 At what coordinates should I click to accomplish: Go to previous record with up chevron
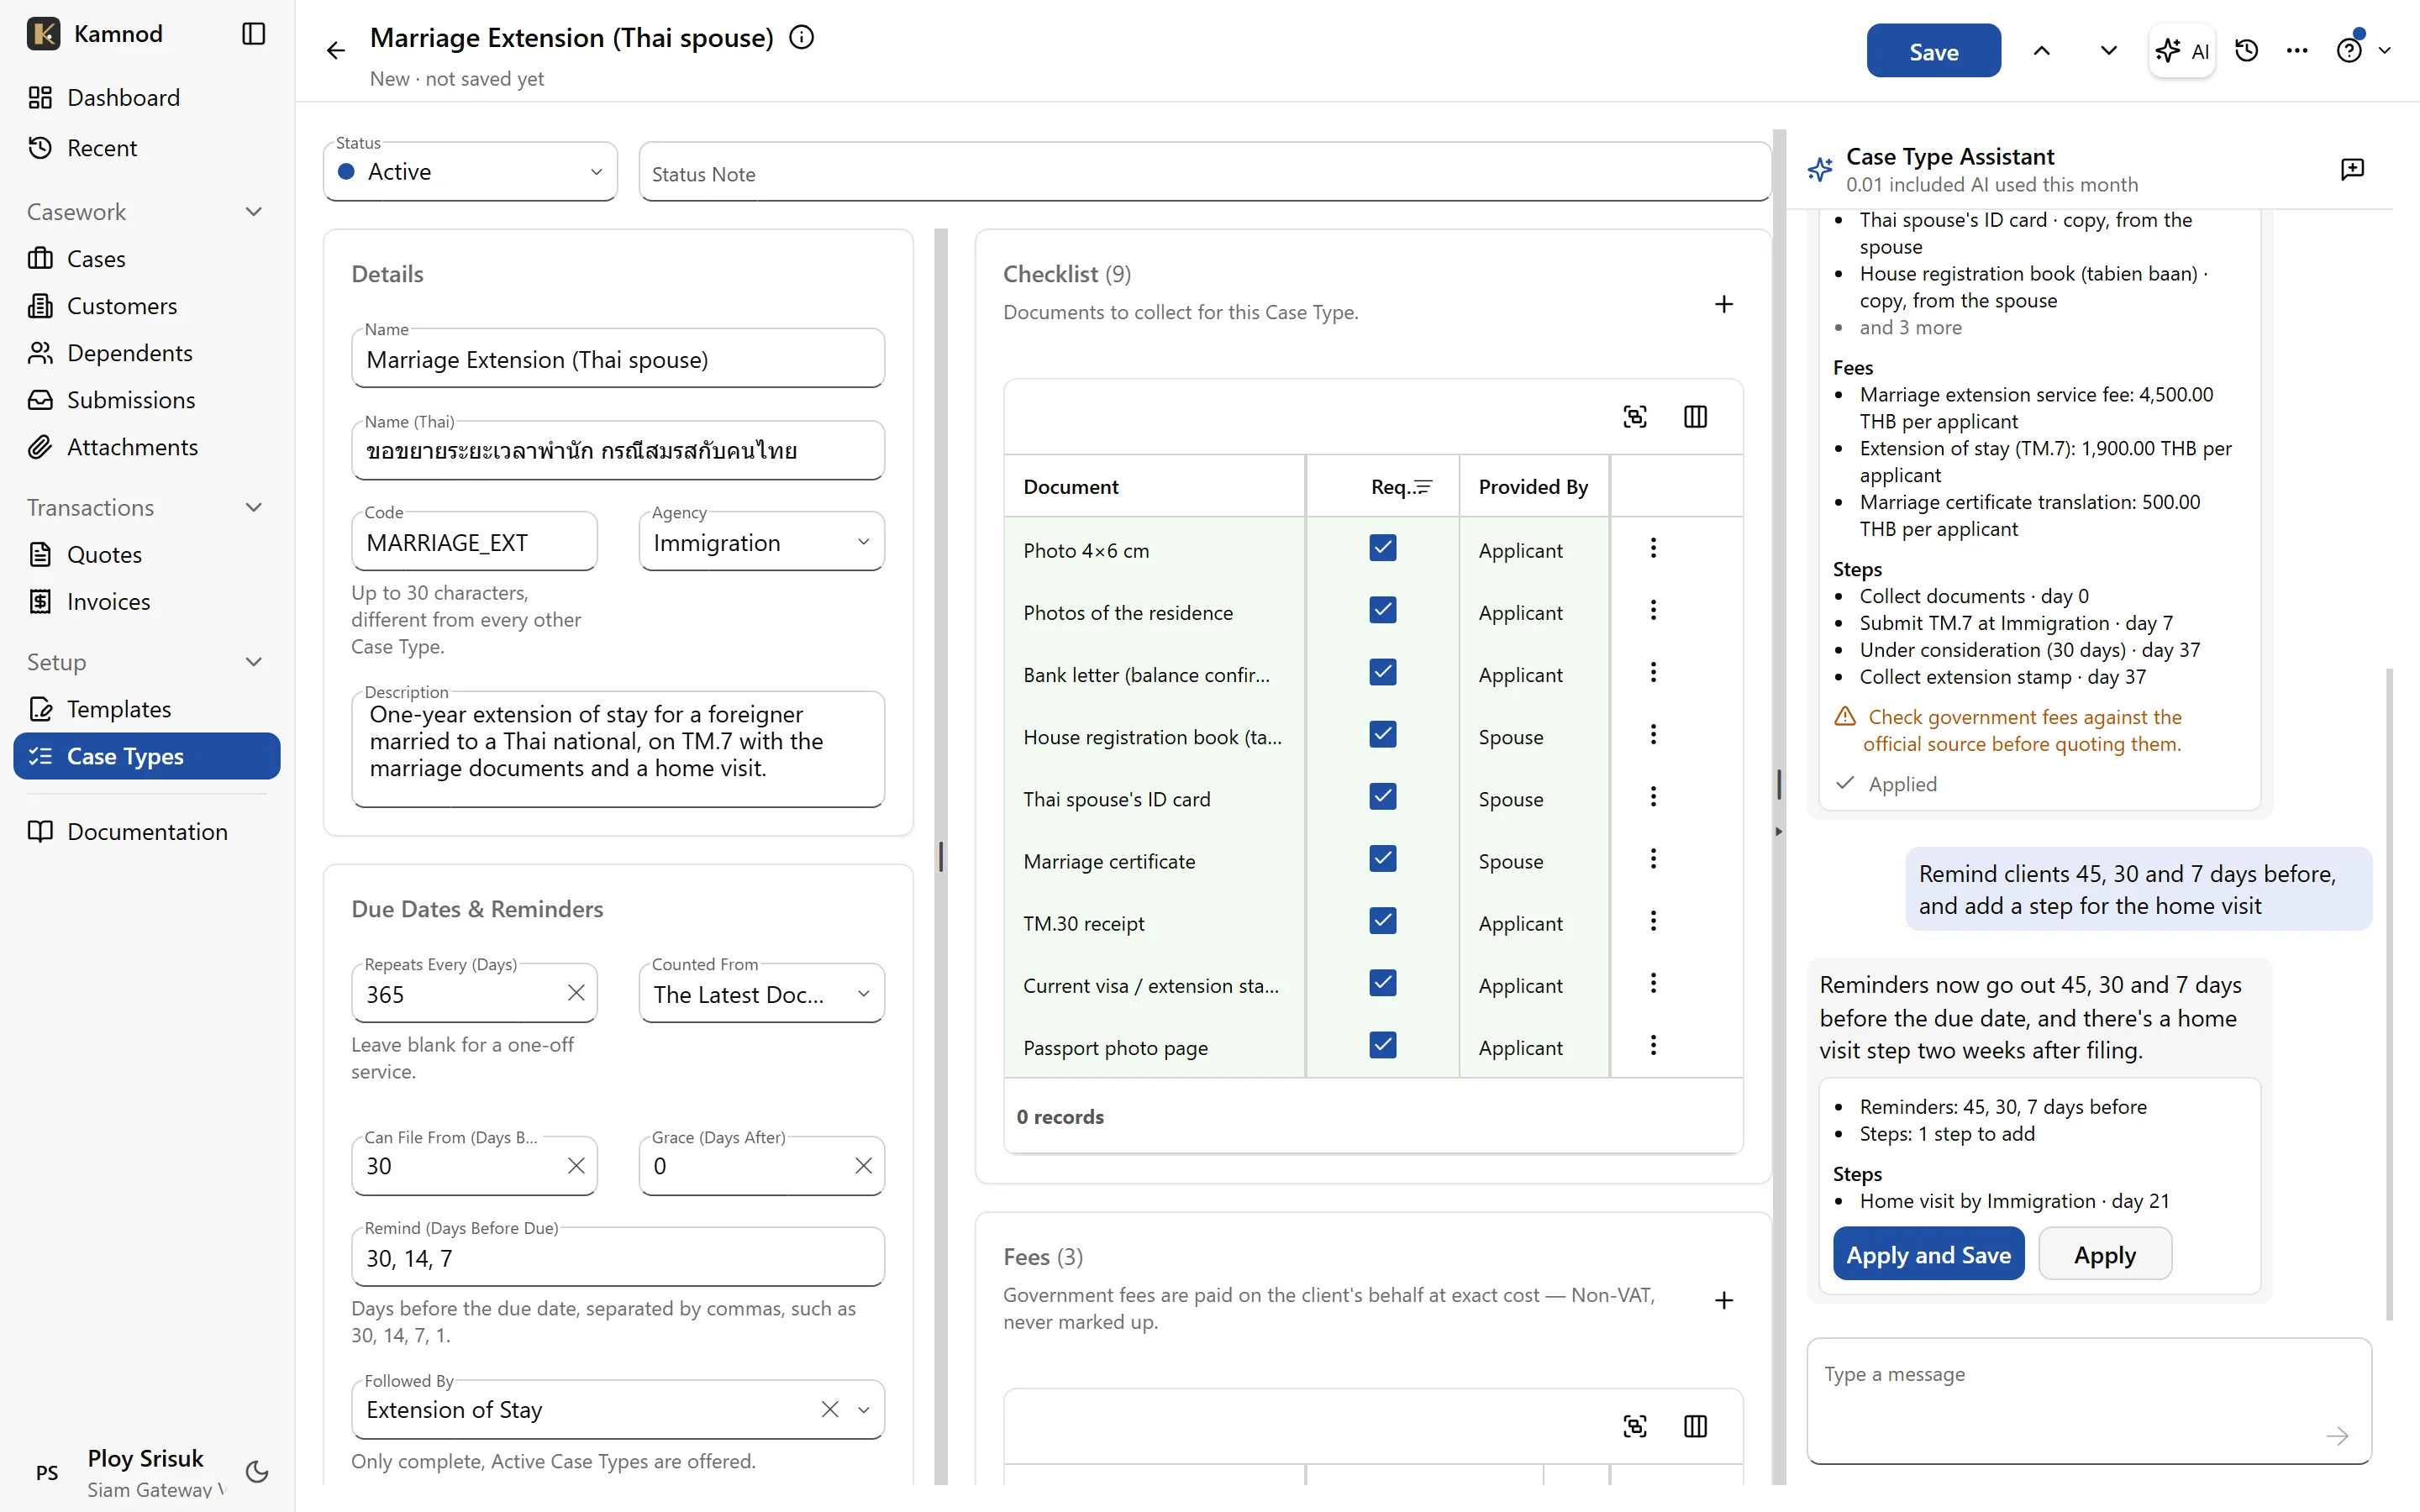pyautogui.click(x=2042, y=51)
